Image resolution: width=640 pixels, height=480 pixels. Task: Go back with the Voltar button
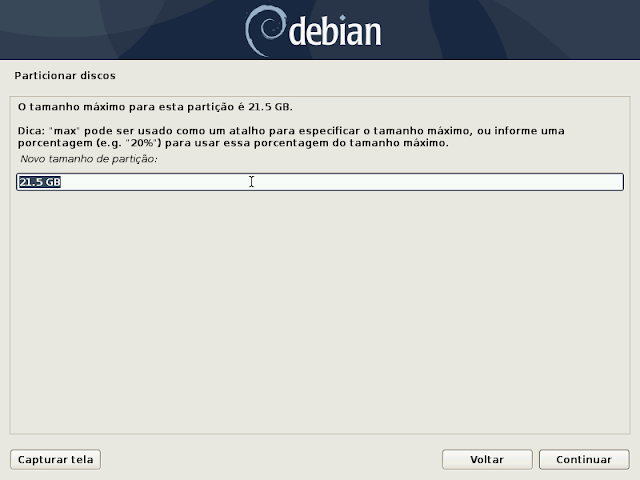point(487,460)
